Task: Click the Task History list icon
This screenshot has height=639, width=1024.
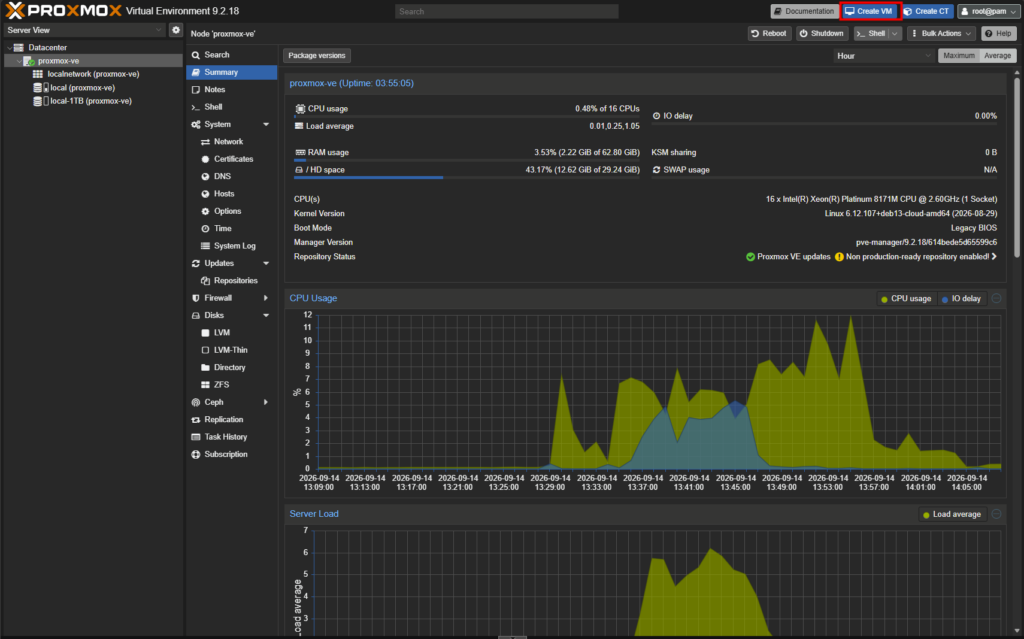Action: pyautogui.click(x=196, y=437)
